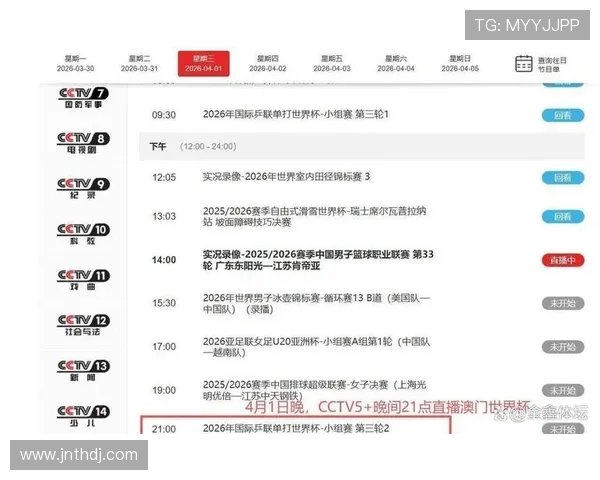Select the CCTV-11 戏曲 channel logo
This screenshot has height=480, width=600.
[x=83, y=279]
